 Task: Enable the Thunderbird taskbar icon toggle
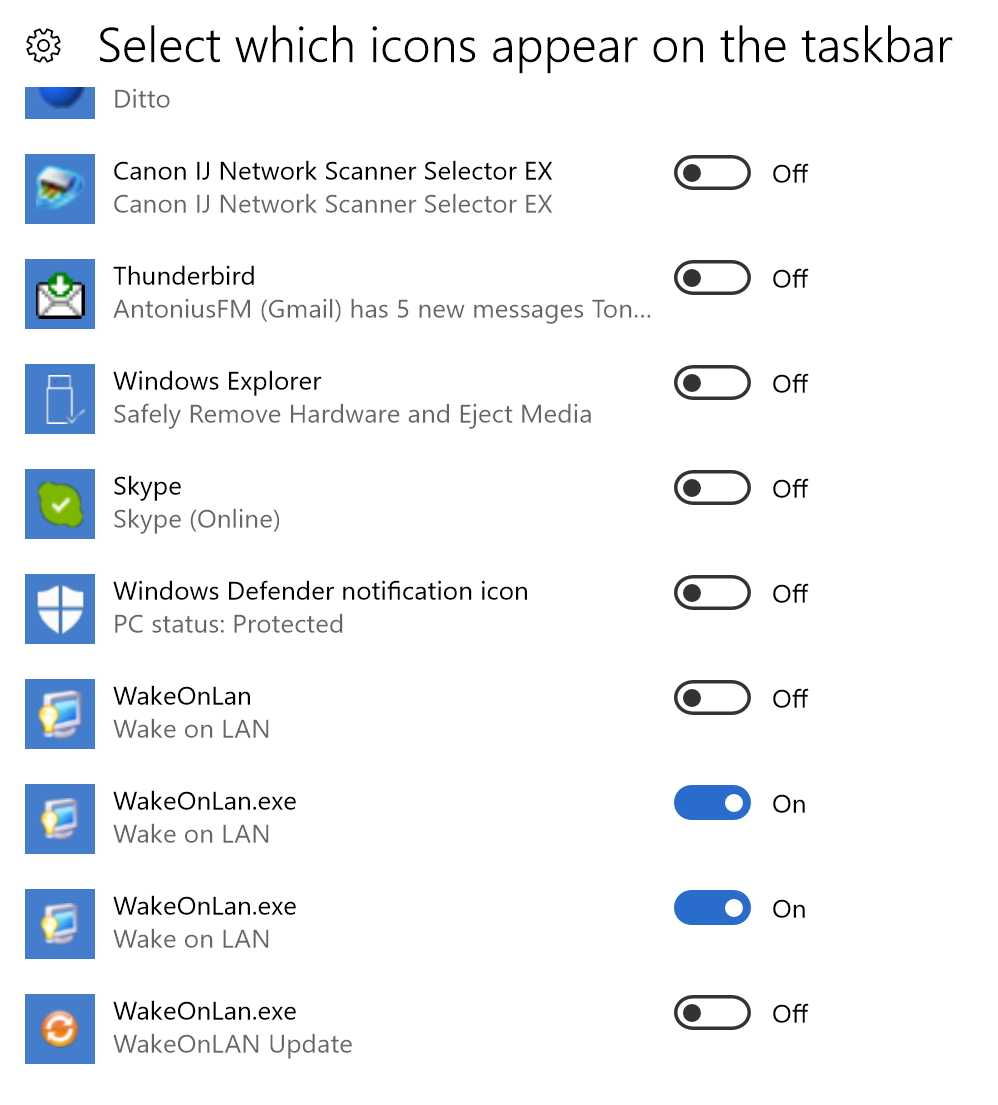pos(712,278)
